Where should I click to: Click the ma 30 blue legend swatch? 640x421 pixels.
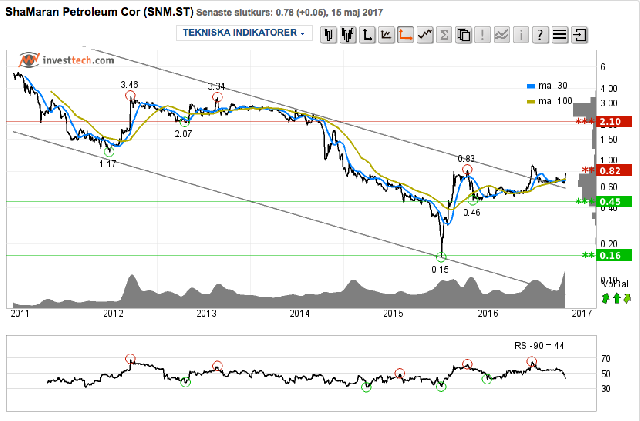(531, 86)
